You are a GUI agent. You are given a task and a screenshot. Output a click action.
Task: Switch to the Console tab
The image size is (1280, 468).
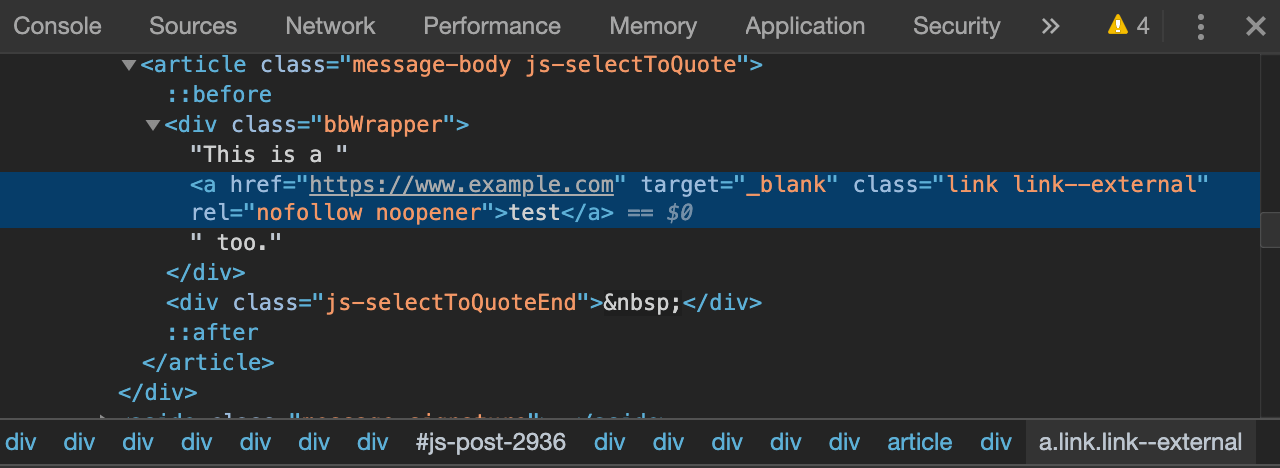[x=58, y=26]
